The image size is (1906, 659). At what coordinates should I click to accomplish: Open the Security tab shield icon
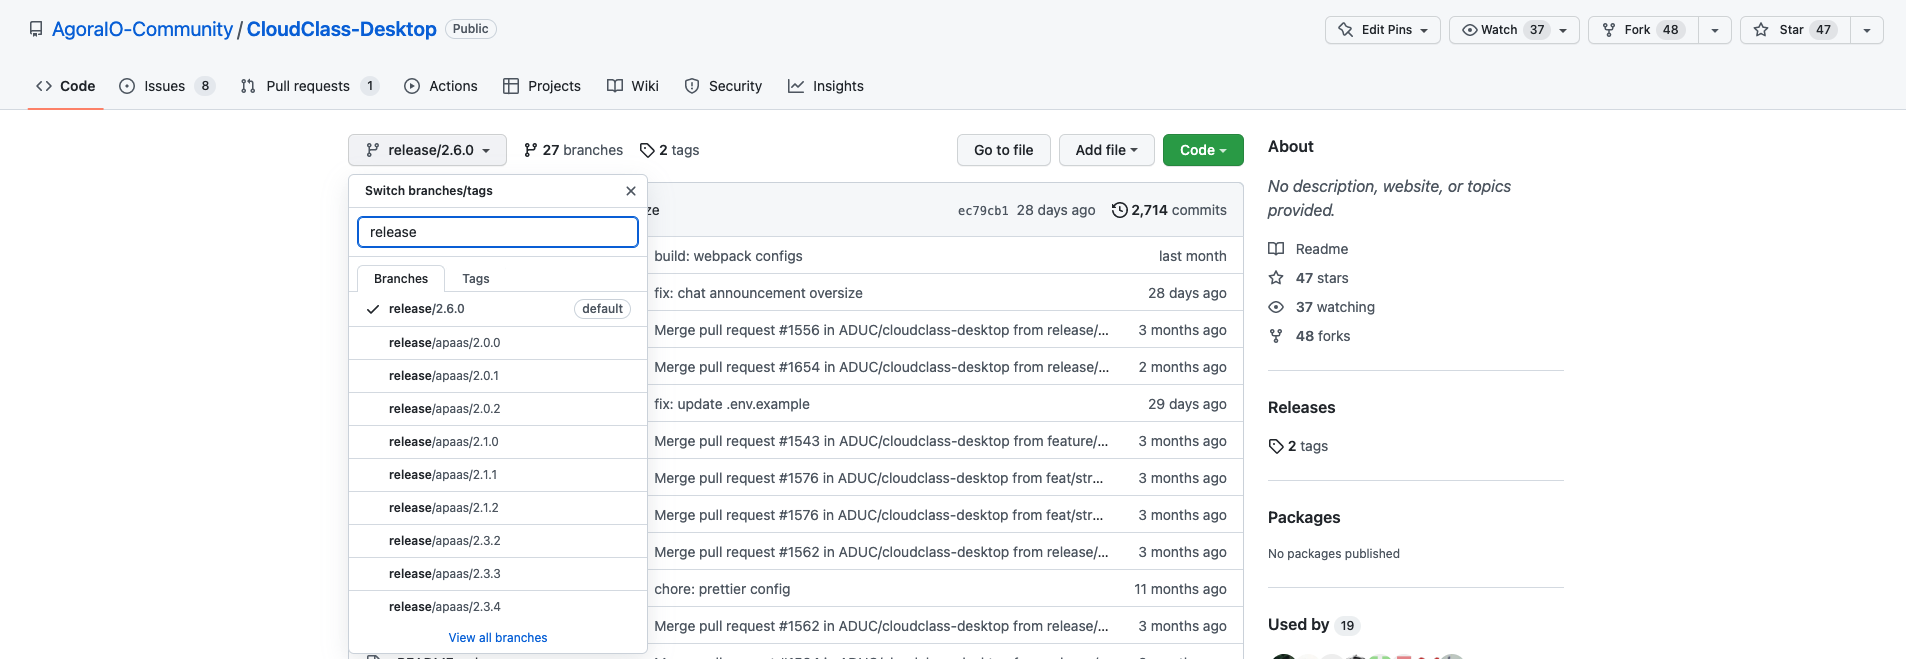click(x=692, y=86)
